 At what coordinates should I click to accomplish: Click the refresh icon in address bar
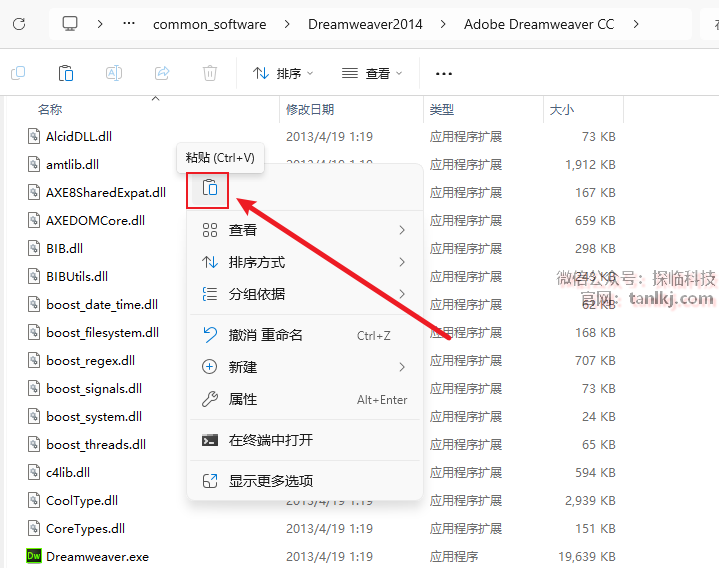[19, 24]
